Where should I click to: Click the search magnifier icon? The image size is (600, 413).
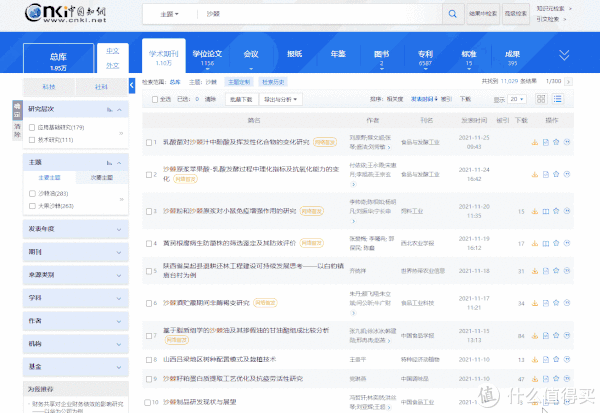point(453,14)
